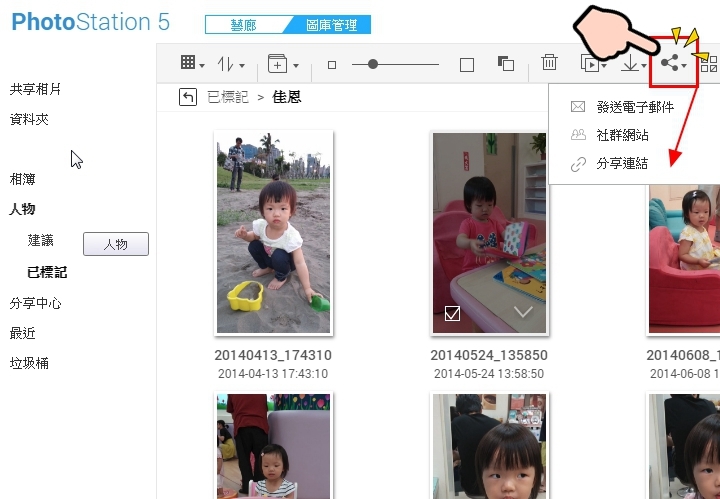Open 已標記 in the sidebar
Viewport: 720px width, 499px height.
47,272
